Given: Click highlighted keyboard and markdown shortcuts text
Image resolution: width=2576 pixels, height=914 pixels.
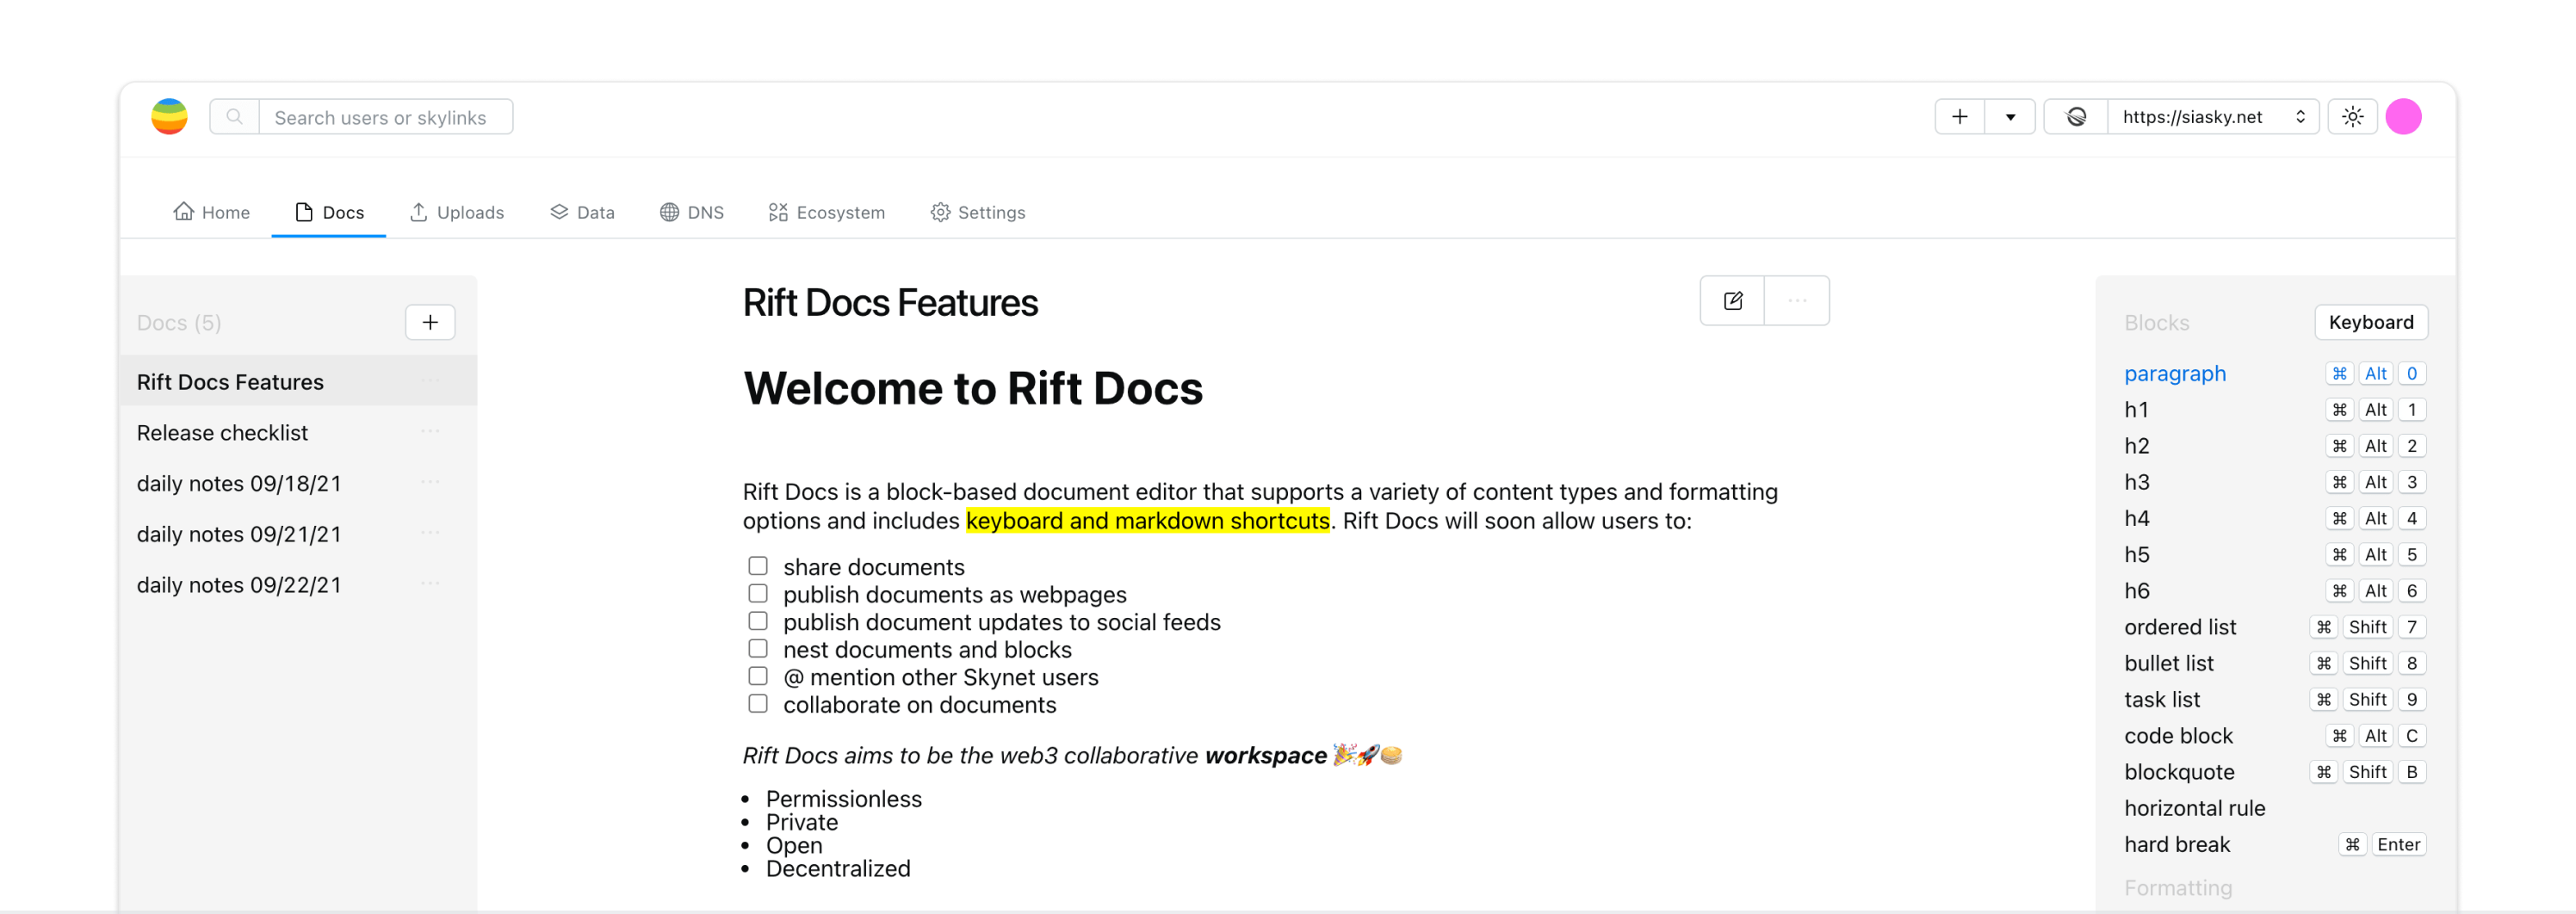Looking at the screenshot, I should click(1147, 521).
